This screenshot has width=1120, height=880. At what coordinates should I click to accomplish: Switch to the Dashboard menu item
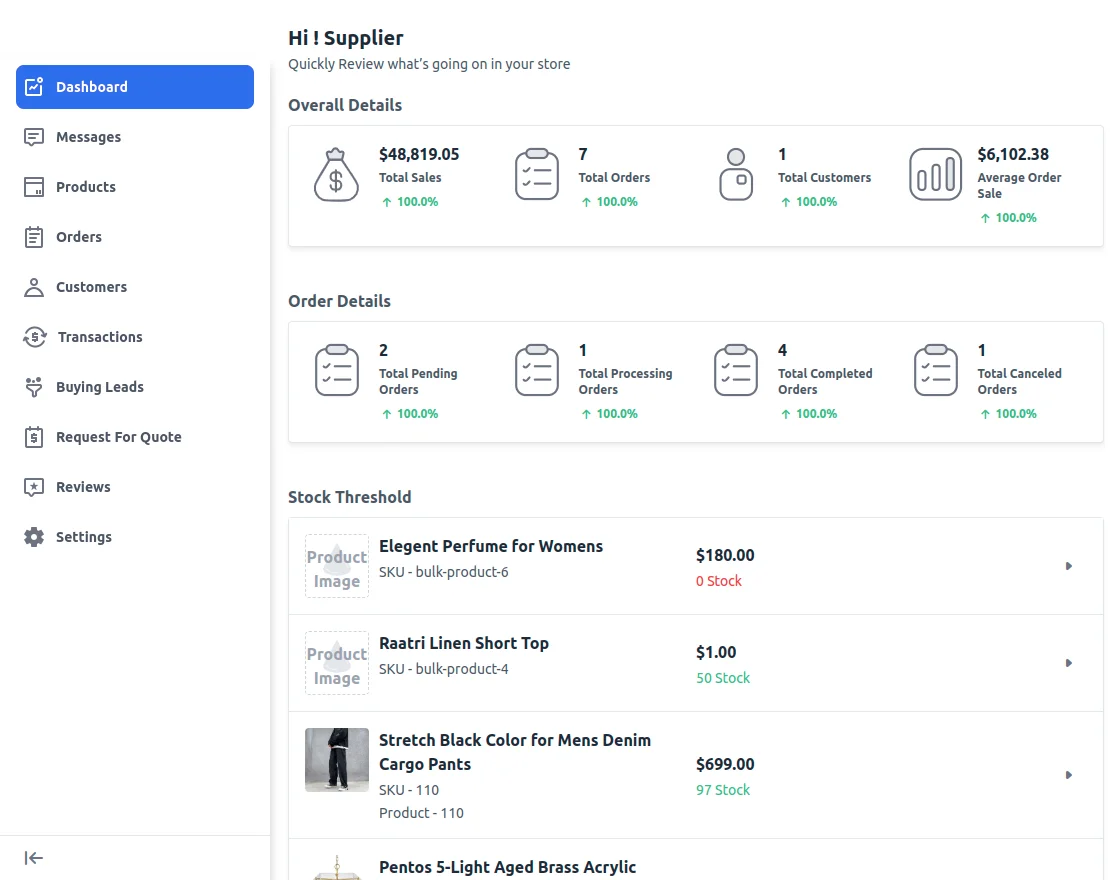(x=90, y=87)
